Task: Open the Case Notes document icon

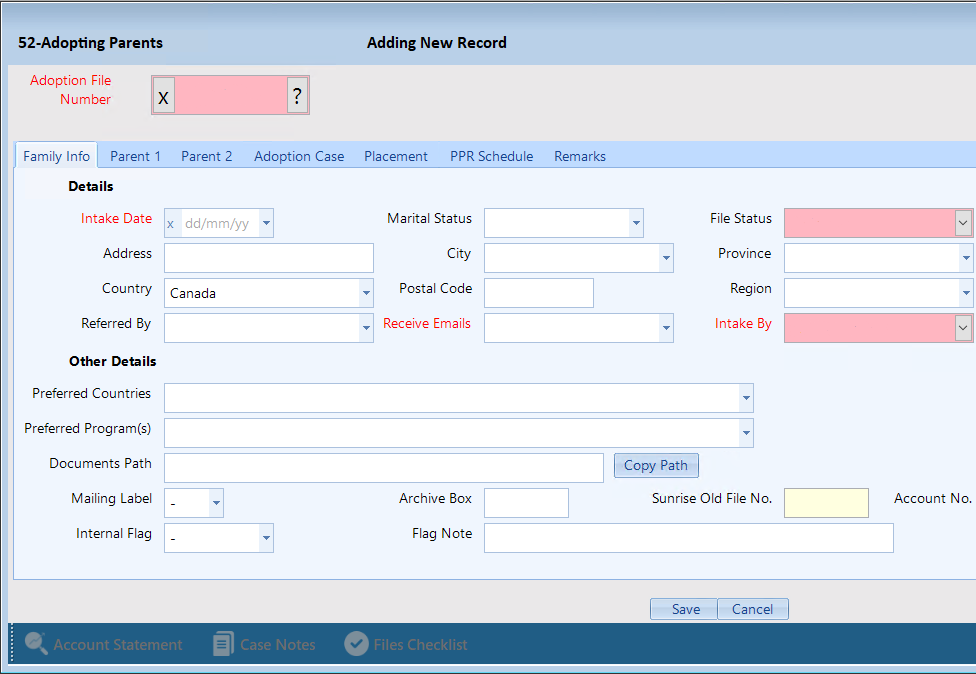Action: pos(223,644)
